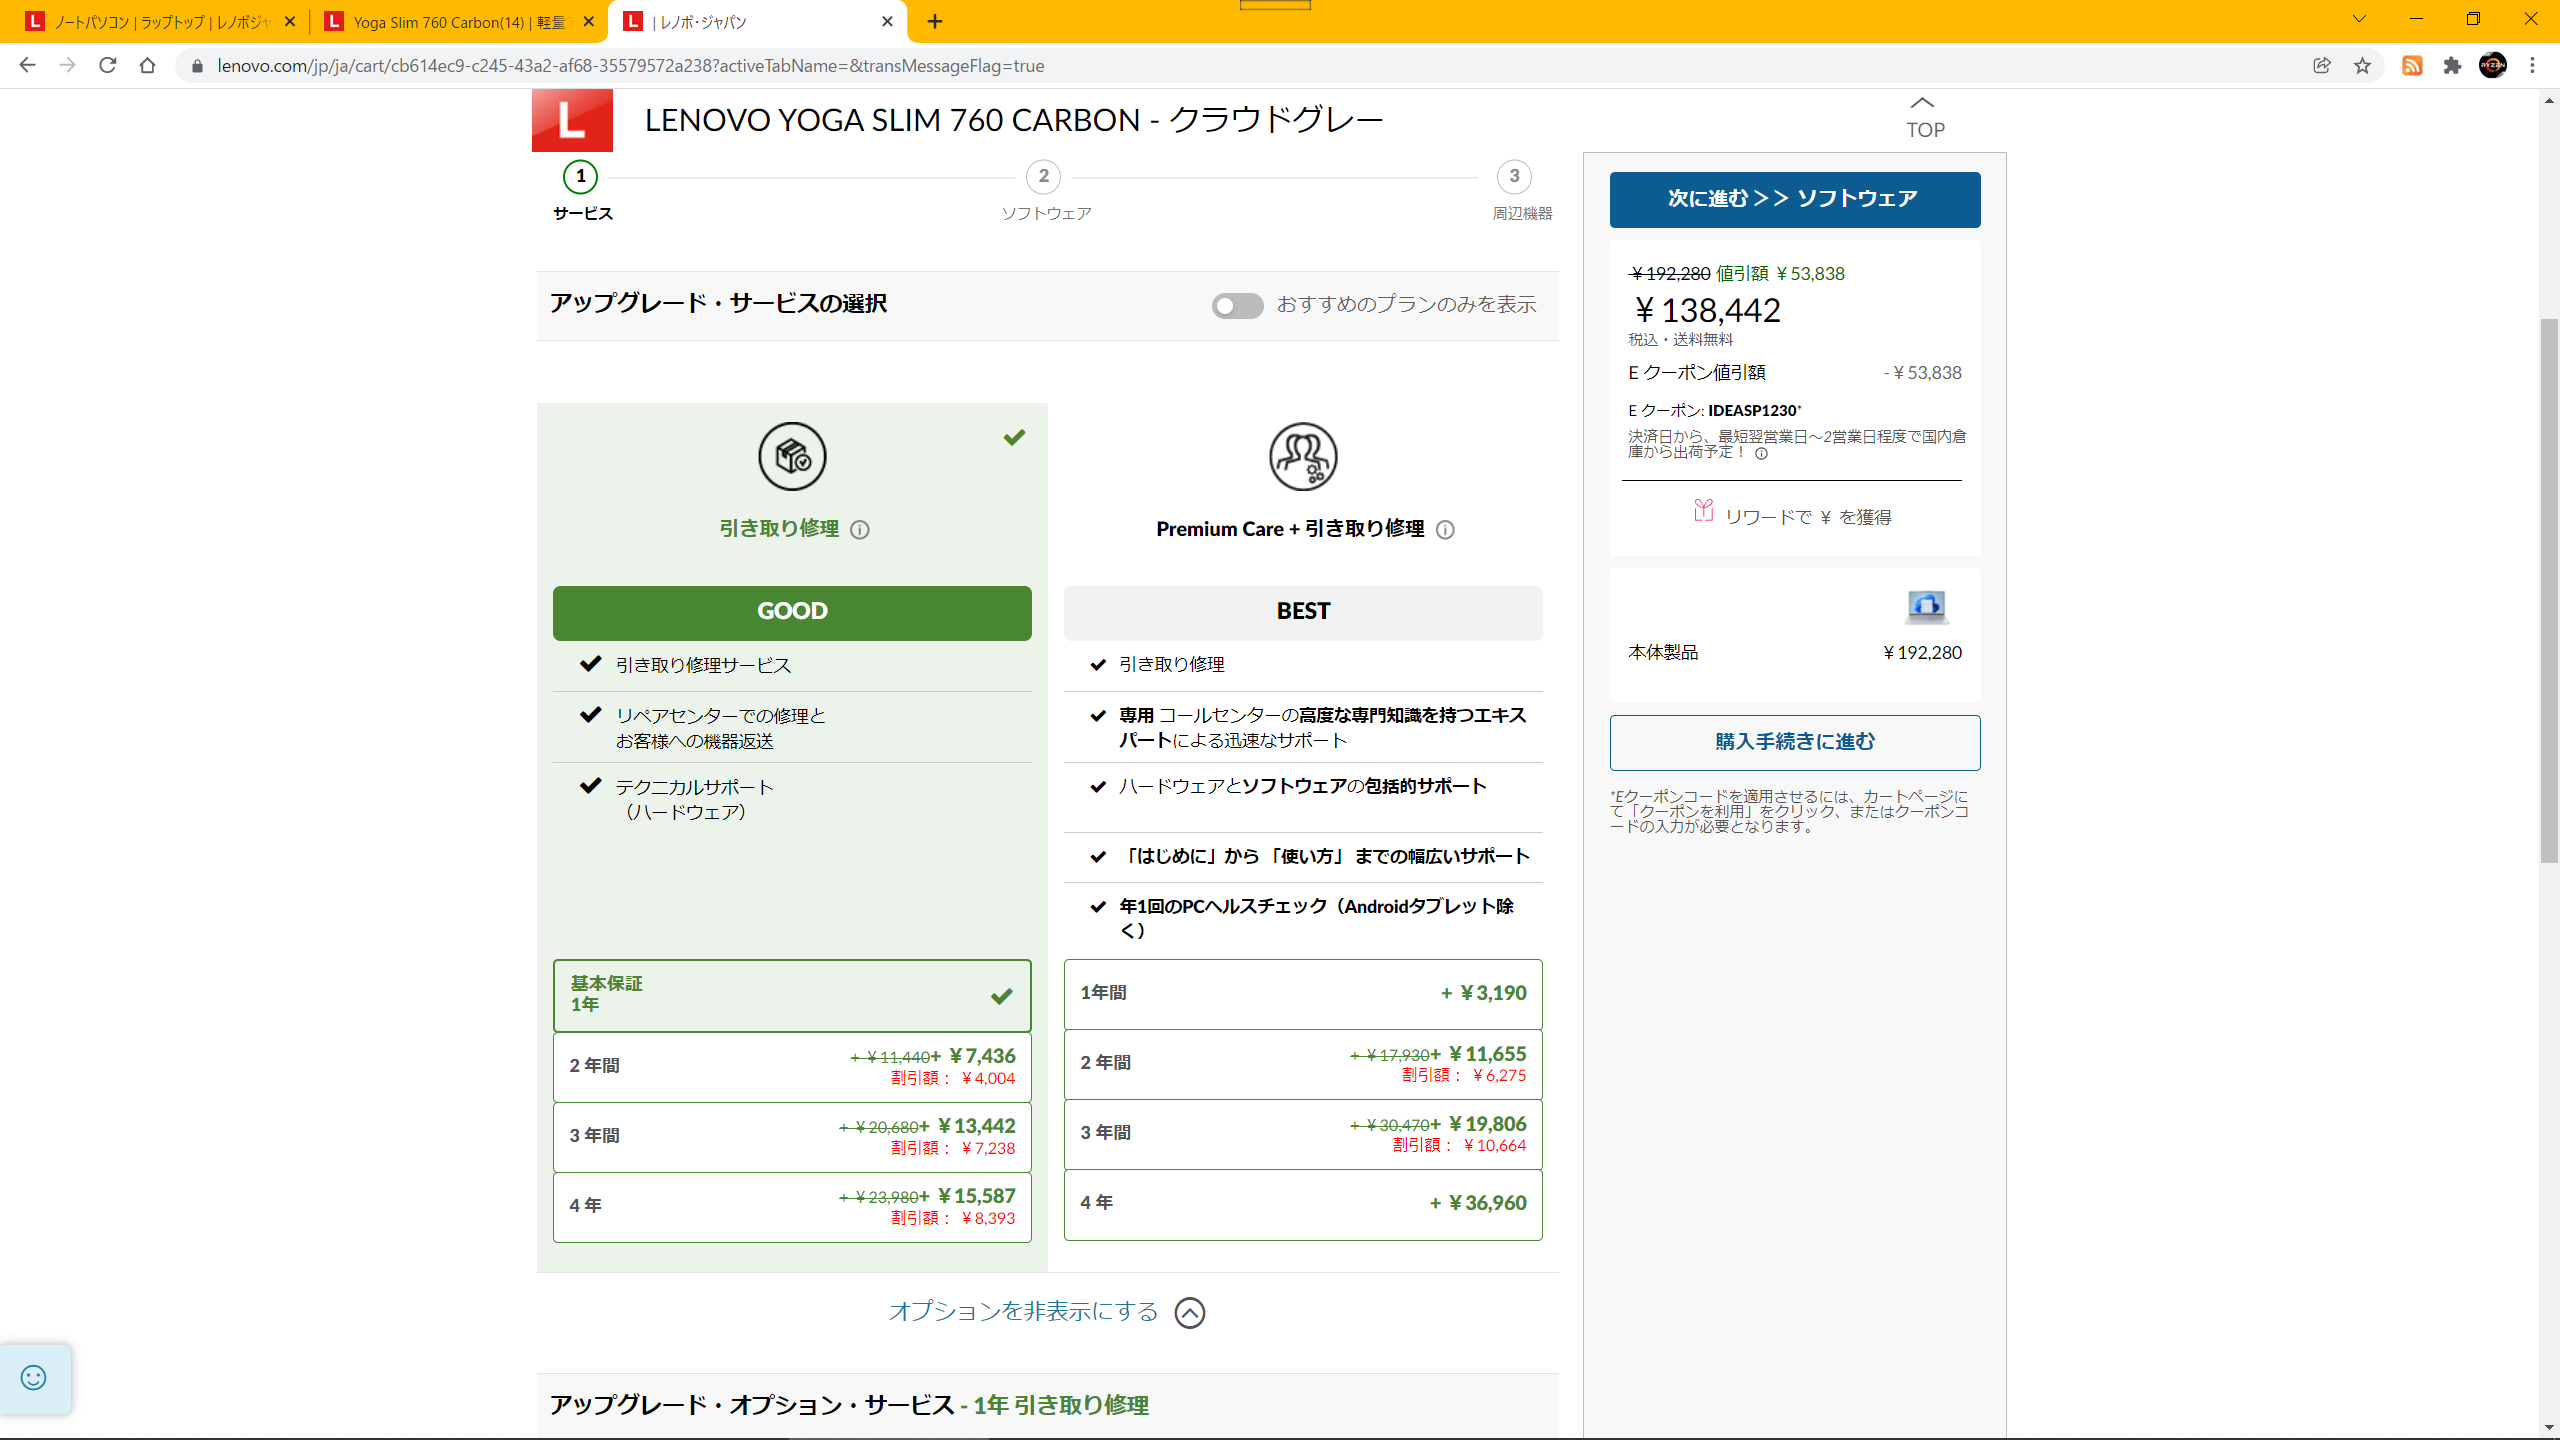
Task: Click the shipping info circle icon
Action: pyautogui.click(x=1761, y=453)
